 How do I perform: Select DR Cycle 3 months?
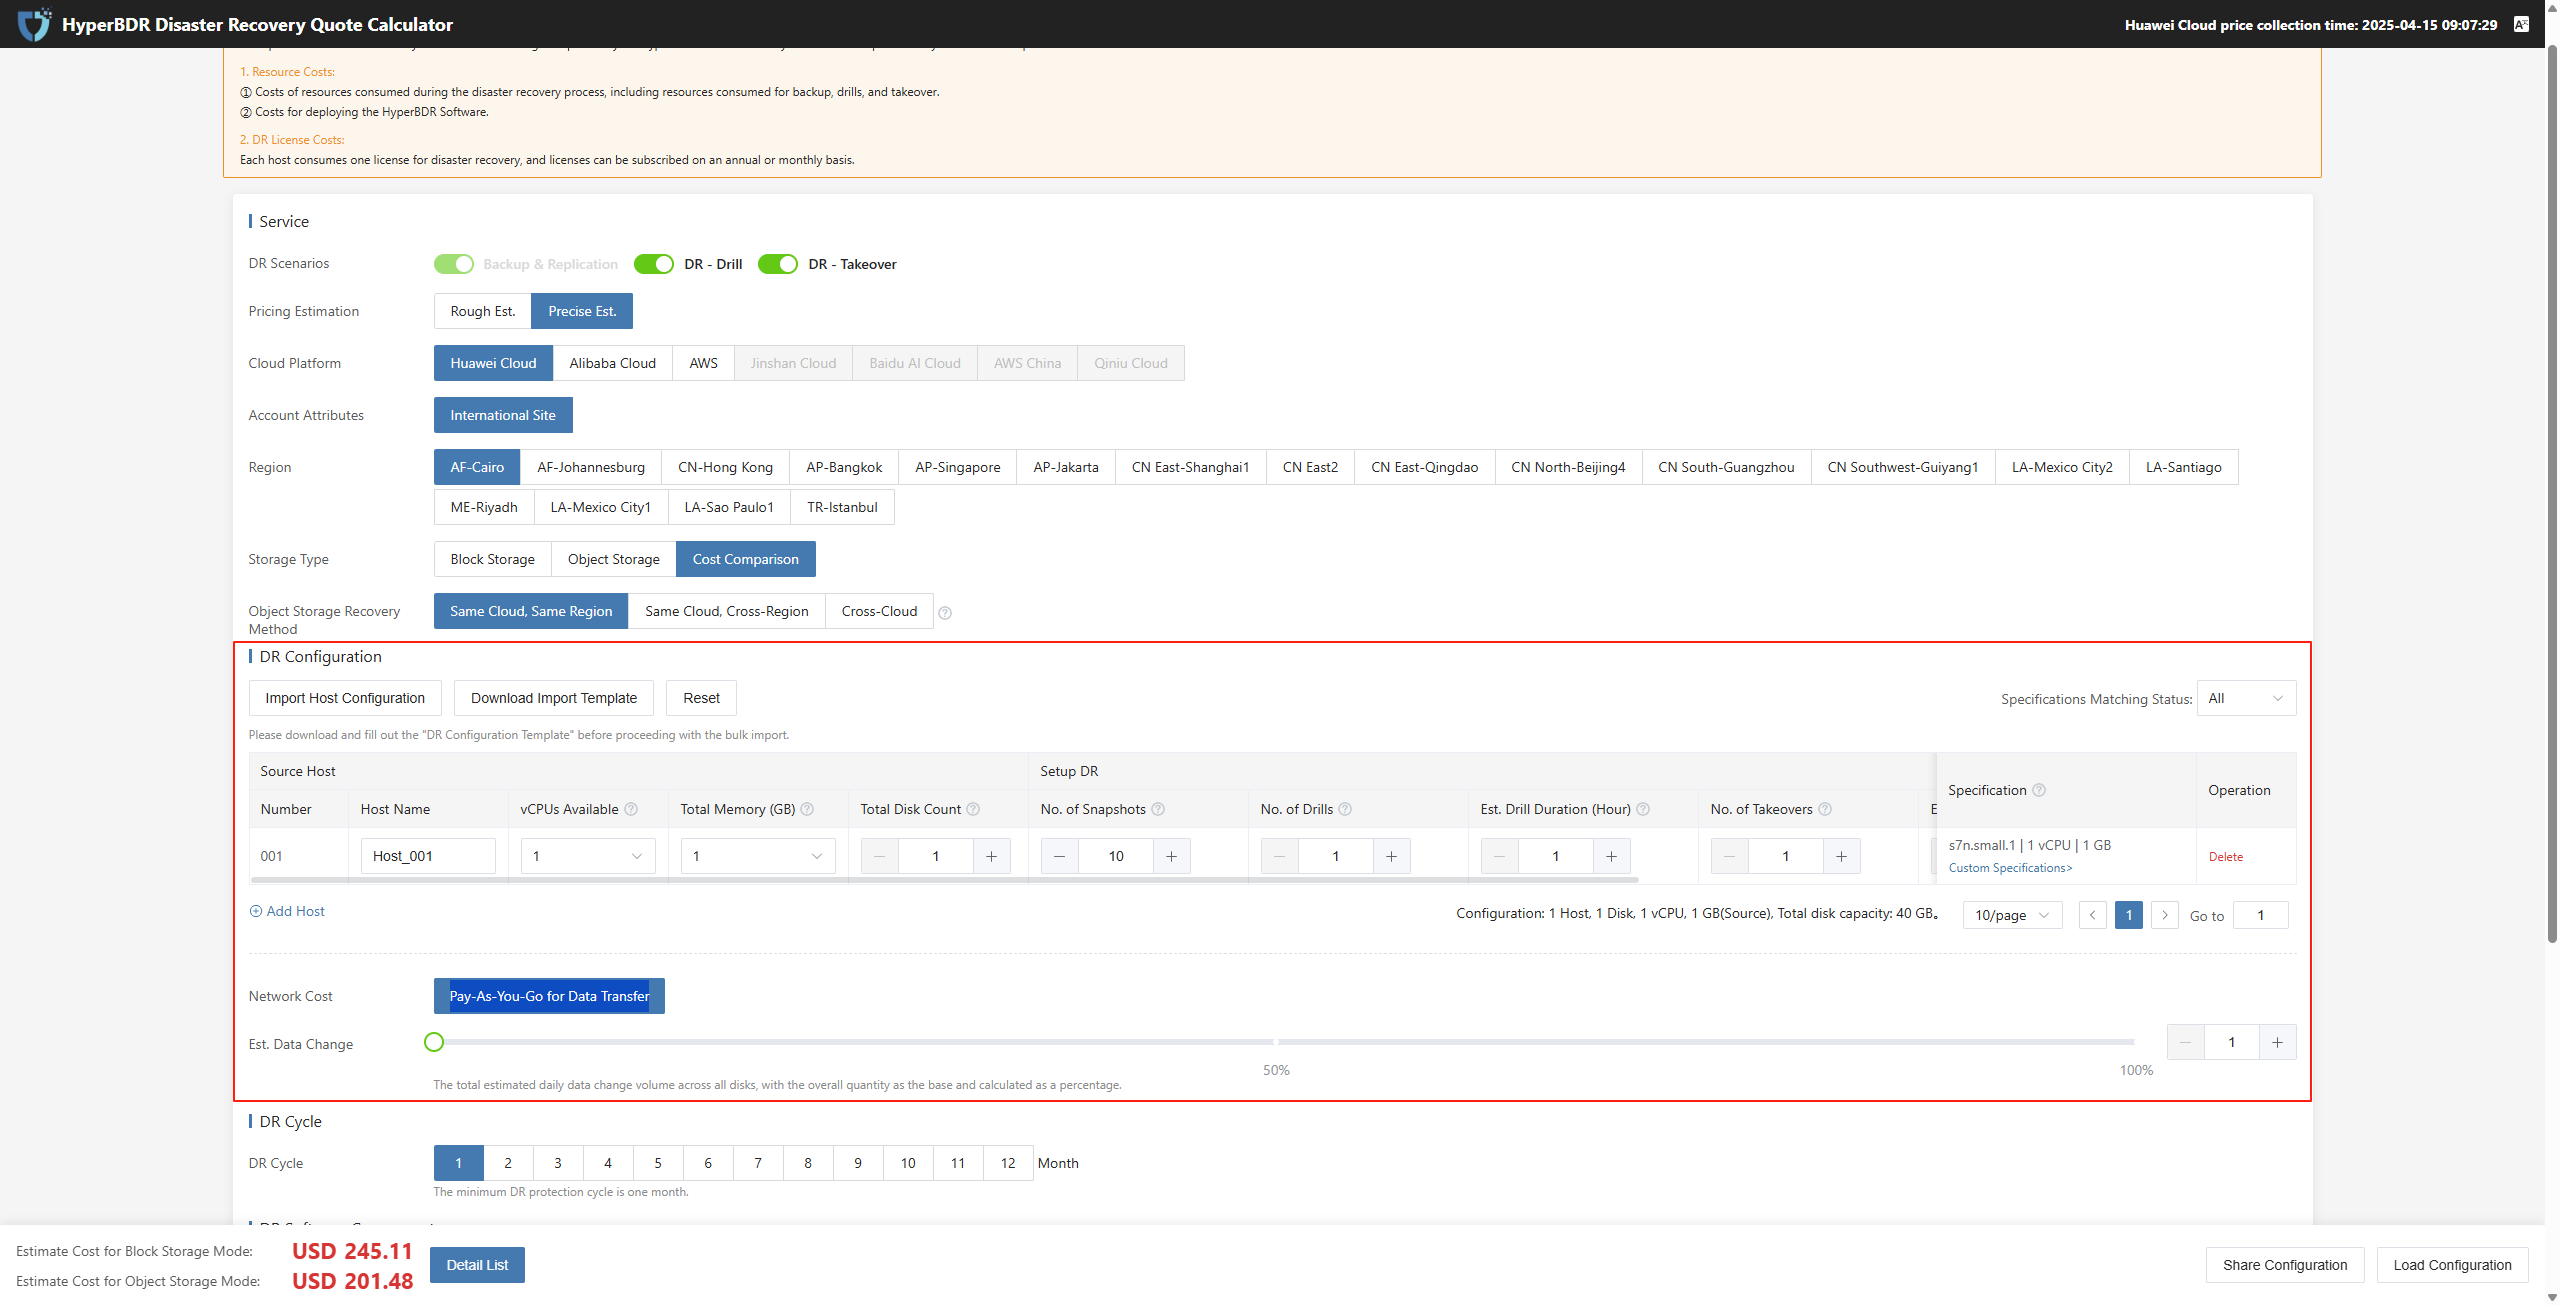pyautogui.click(x=558, y=1163)
